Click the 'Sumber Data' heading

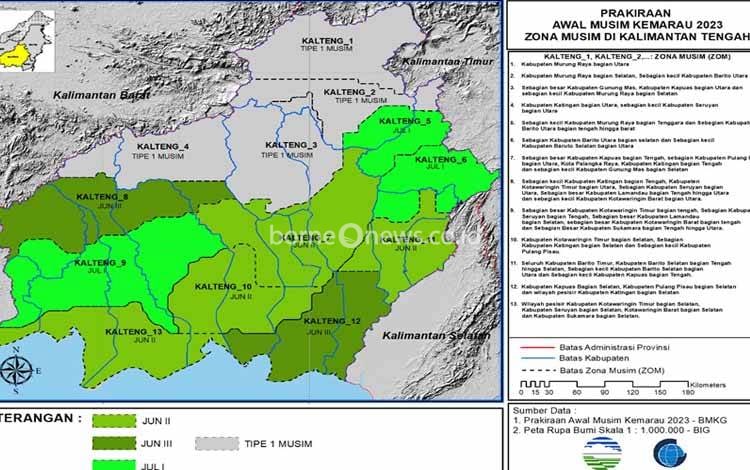[x=544, y=411]
